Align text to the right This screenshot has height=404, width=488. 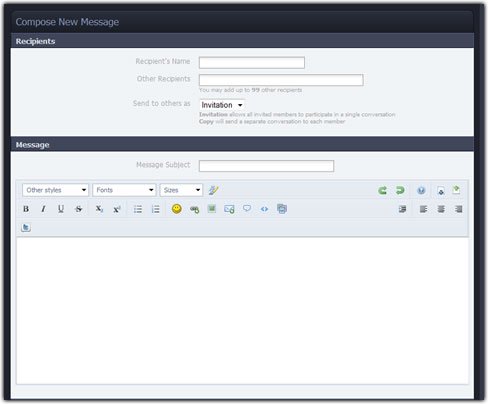459,209
